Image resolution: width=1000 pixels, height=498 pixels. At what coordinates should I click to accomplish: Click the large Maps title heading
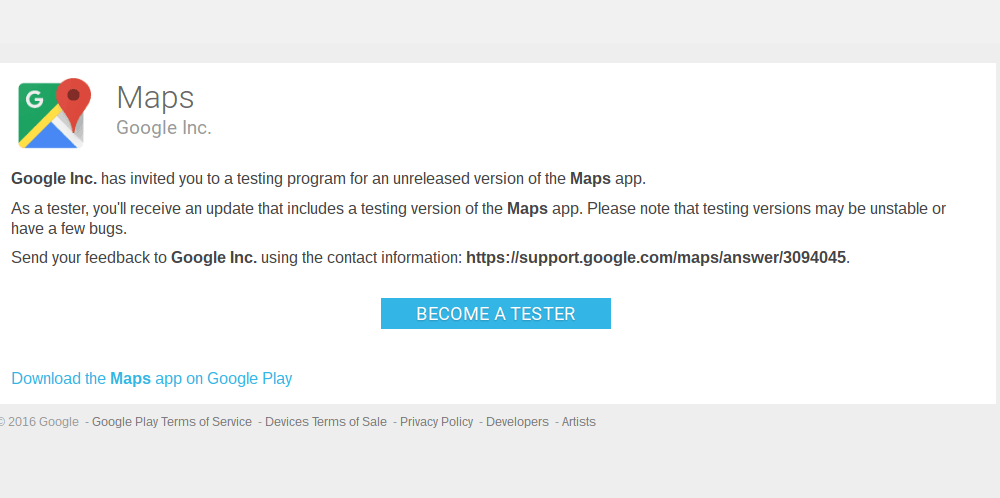(x=155, y=97)
